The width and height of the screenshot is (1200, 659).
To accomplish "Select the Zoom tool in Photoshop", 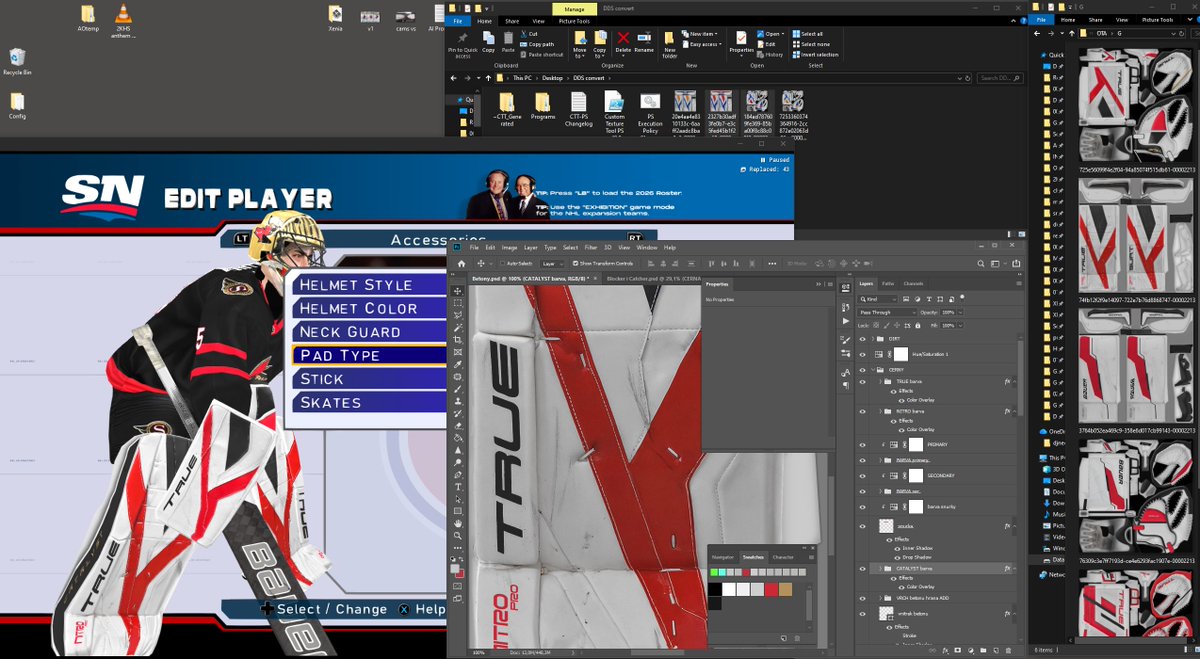I will pyautogui.click(x=458, y=535).
